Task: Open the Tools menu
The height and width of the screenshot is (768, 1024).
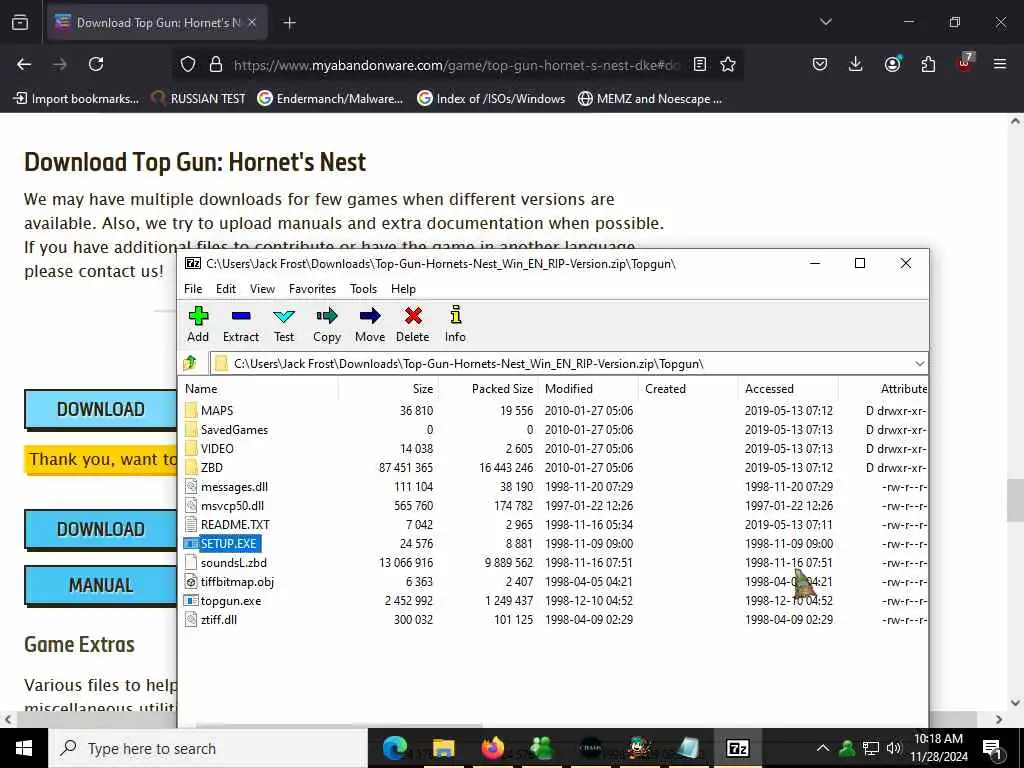Action: pos(363,289)
